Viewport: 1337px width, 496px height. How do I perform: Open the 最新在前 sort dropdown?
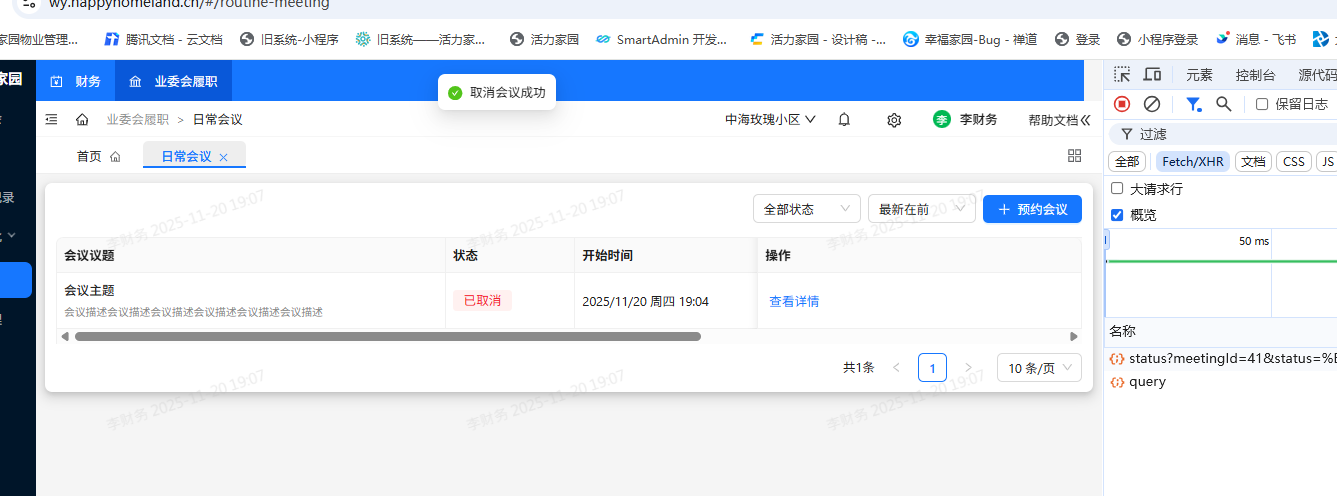(x=922, y=209)
